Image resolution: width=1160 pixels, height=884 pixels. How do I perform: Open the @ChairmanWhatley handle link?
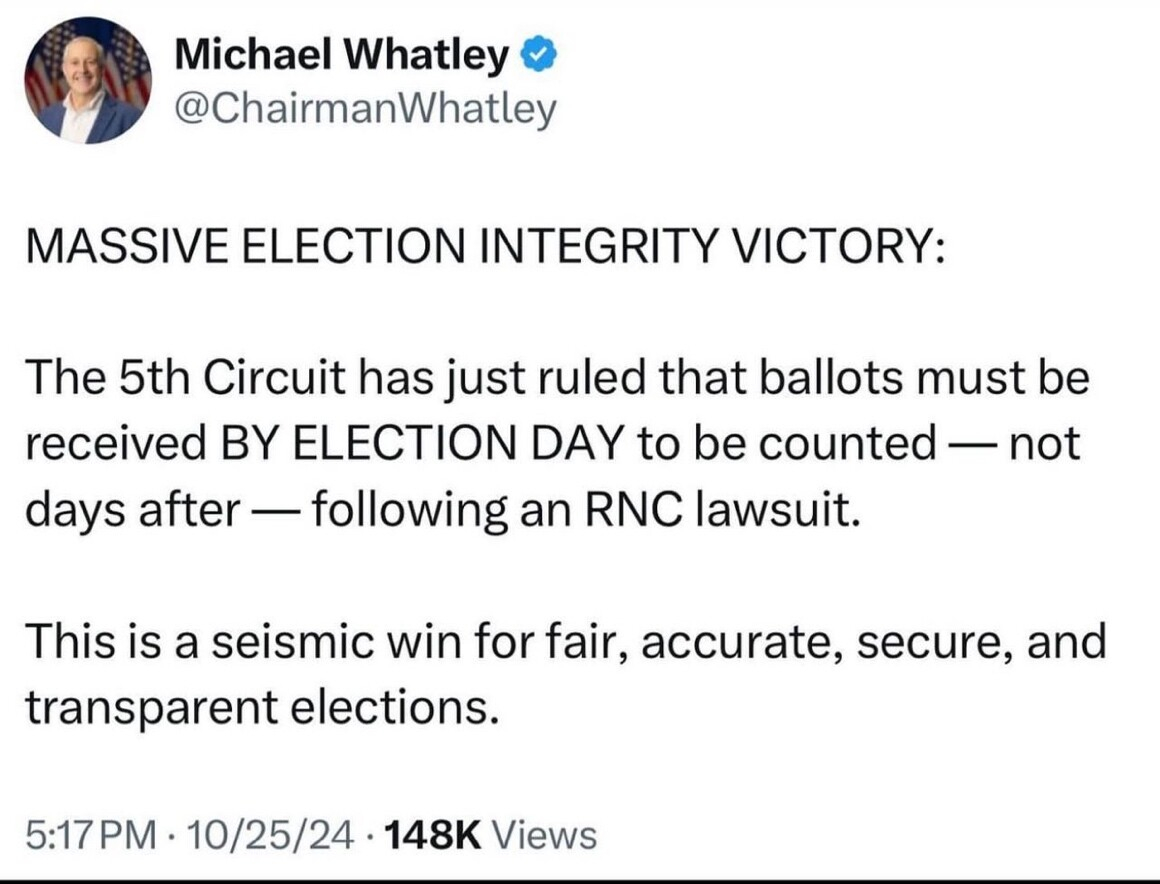pyautogui.click(x=365, y=111)
